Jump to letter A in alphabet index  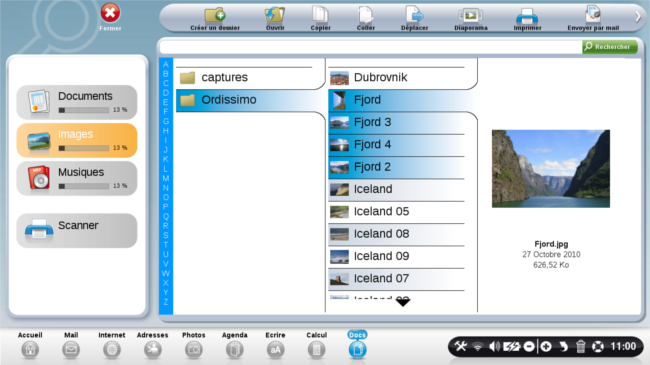[166, 64]
